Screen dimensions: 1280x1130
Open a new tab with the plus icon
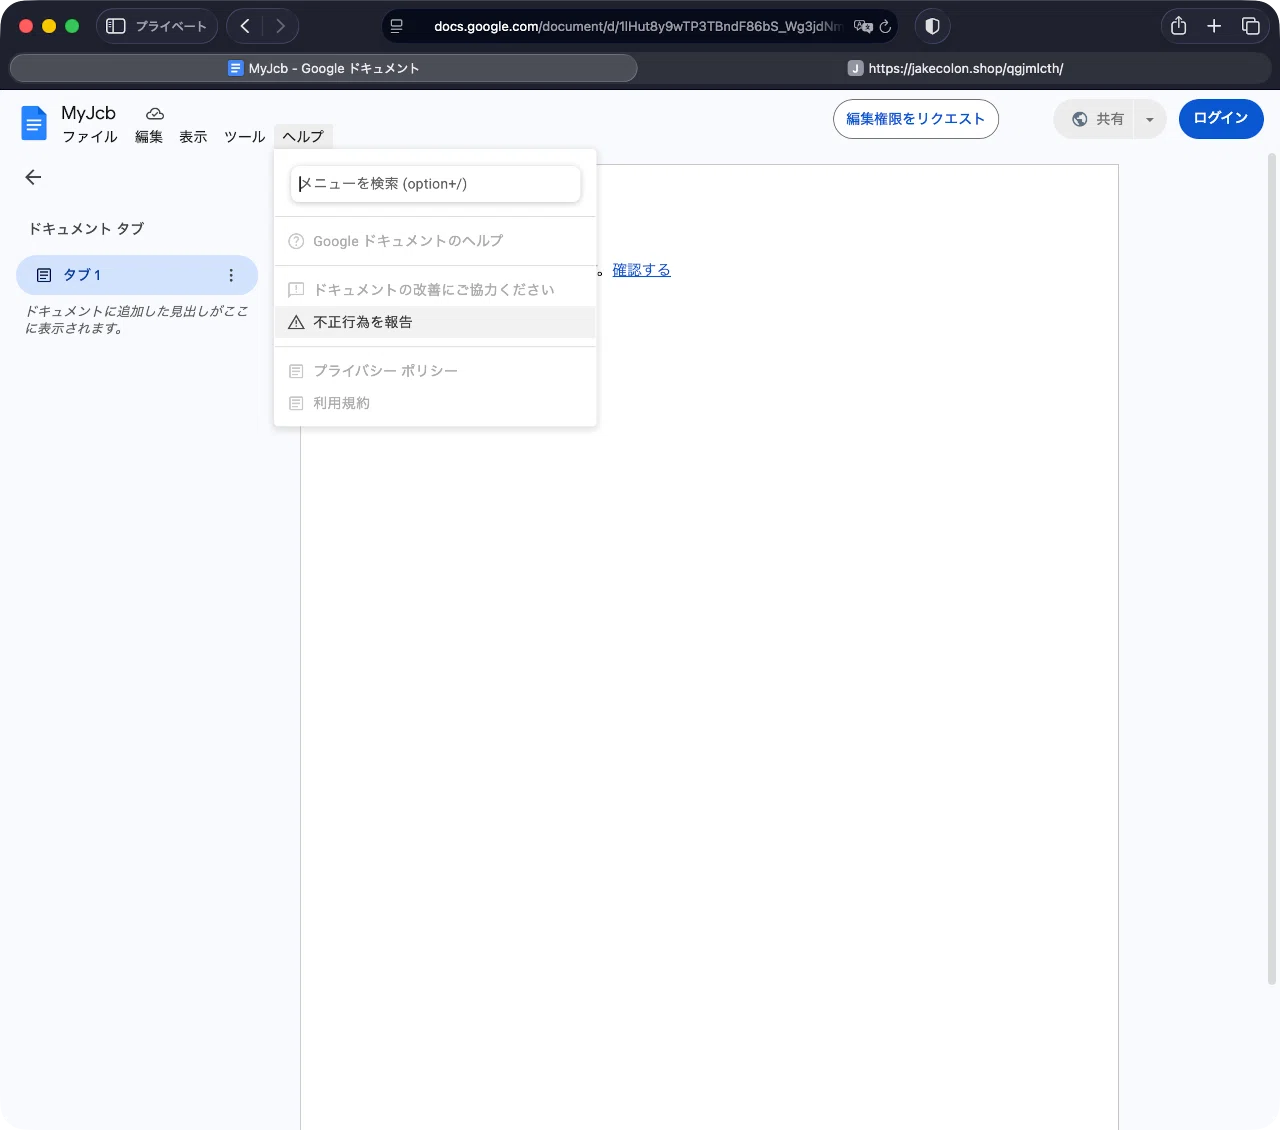coord(1214,26)
